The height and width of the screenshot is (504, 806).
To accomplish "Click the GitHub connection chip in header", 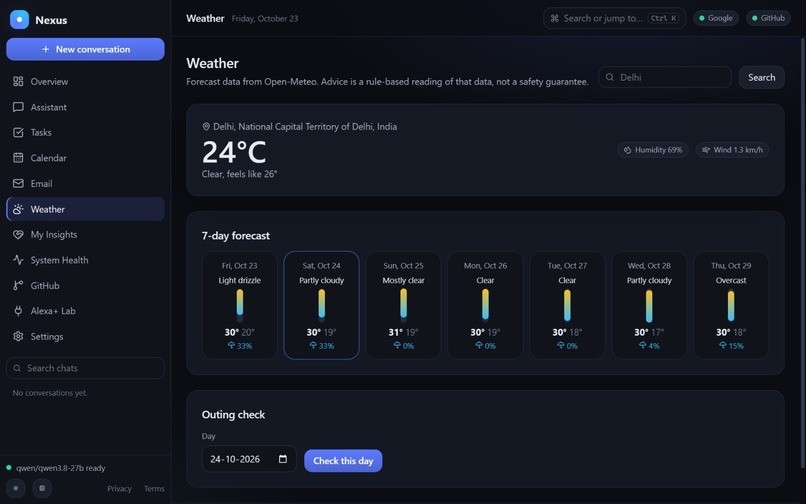I will [x=768, y=18].
